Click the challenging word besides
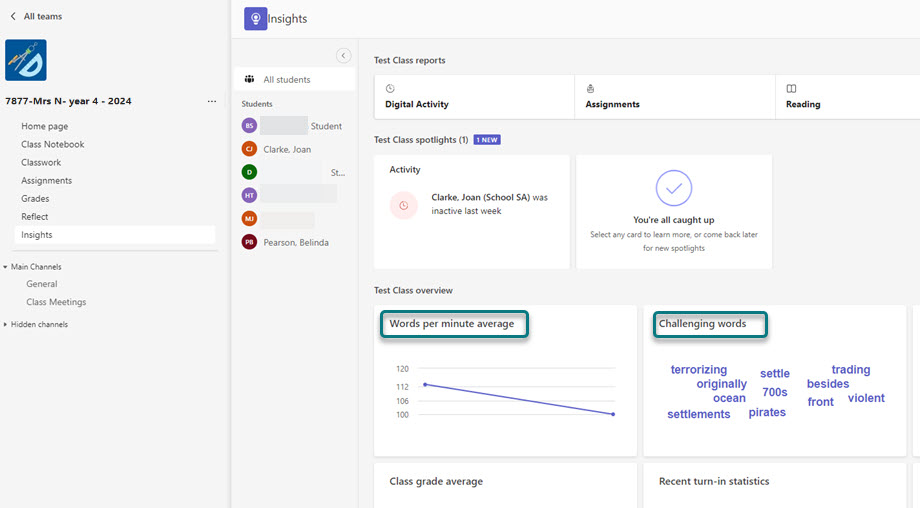This screenshot has width=920, height=508. pyautogui.click(x=828, y=384)
